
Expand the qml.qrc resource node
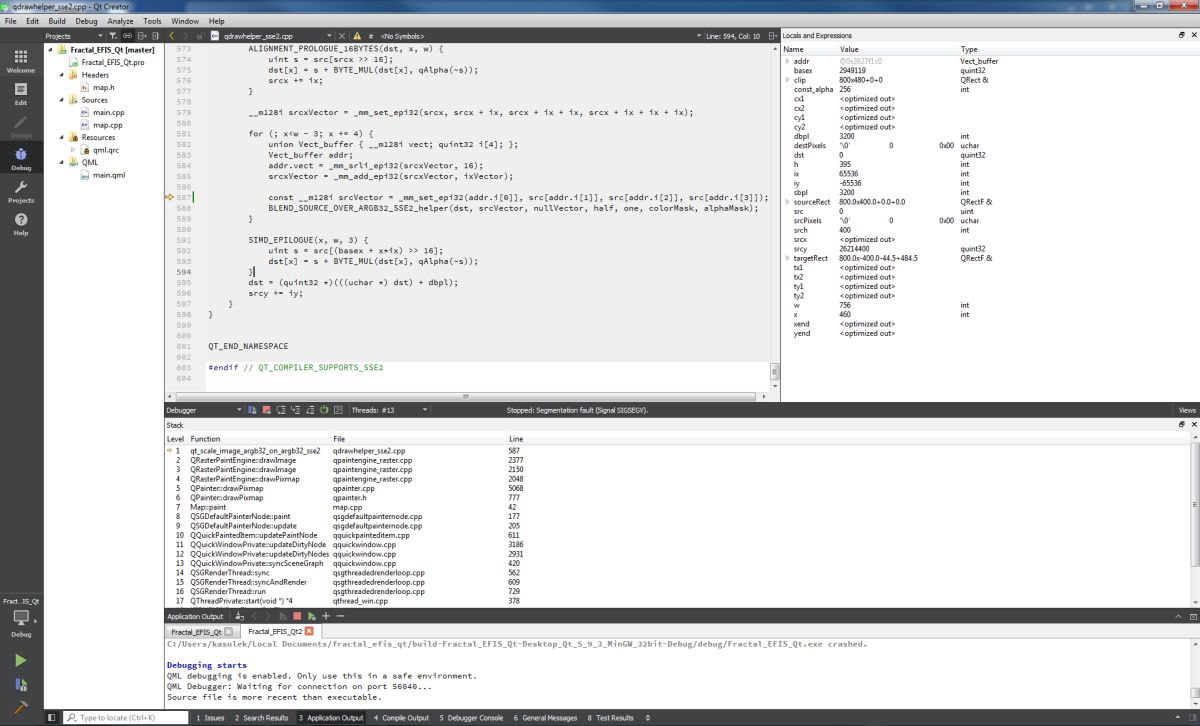tap(72, 150)
